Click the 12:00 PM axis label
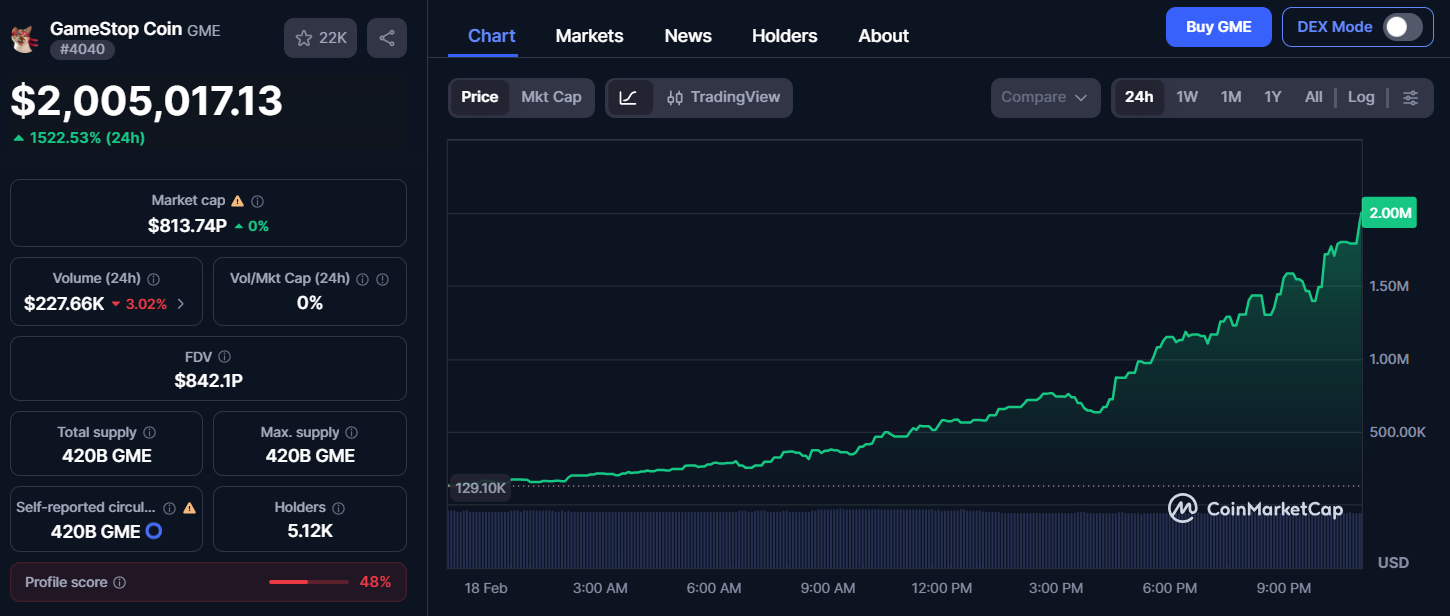1450x616 pixels. tap(941, 588)
